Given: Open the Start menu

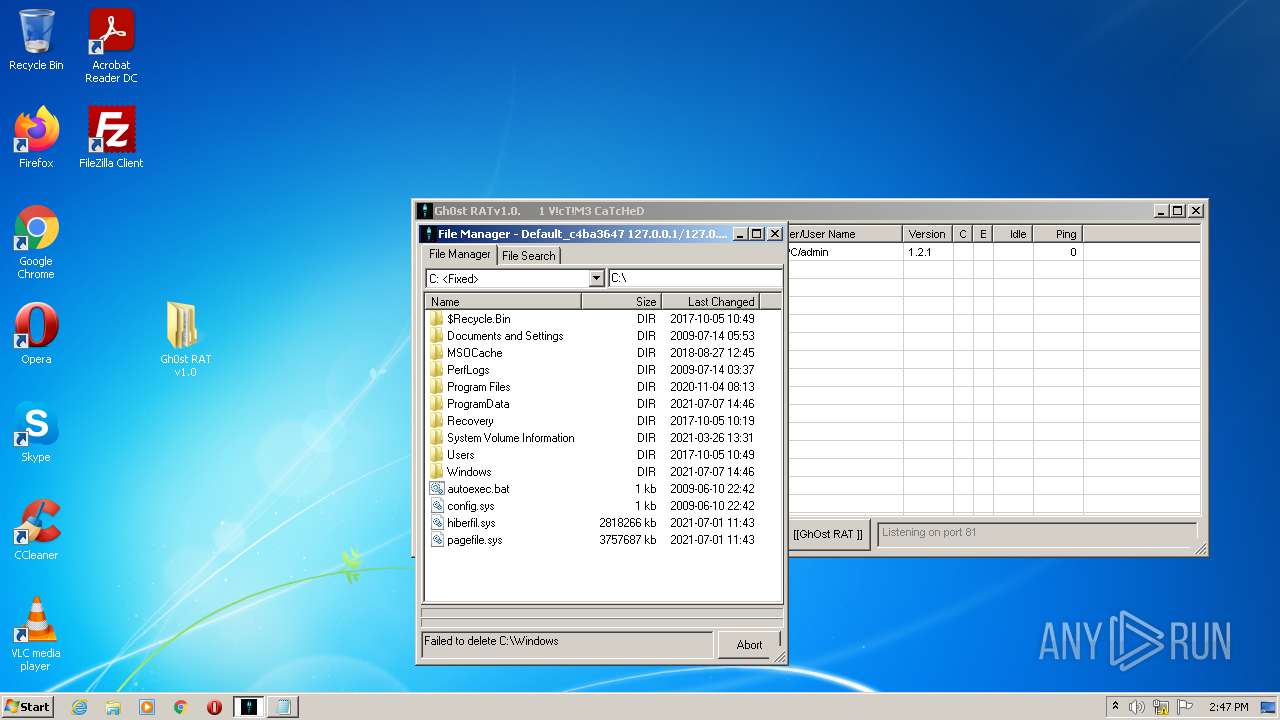Looking at the screenshot, I should point(27,707).
